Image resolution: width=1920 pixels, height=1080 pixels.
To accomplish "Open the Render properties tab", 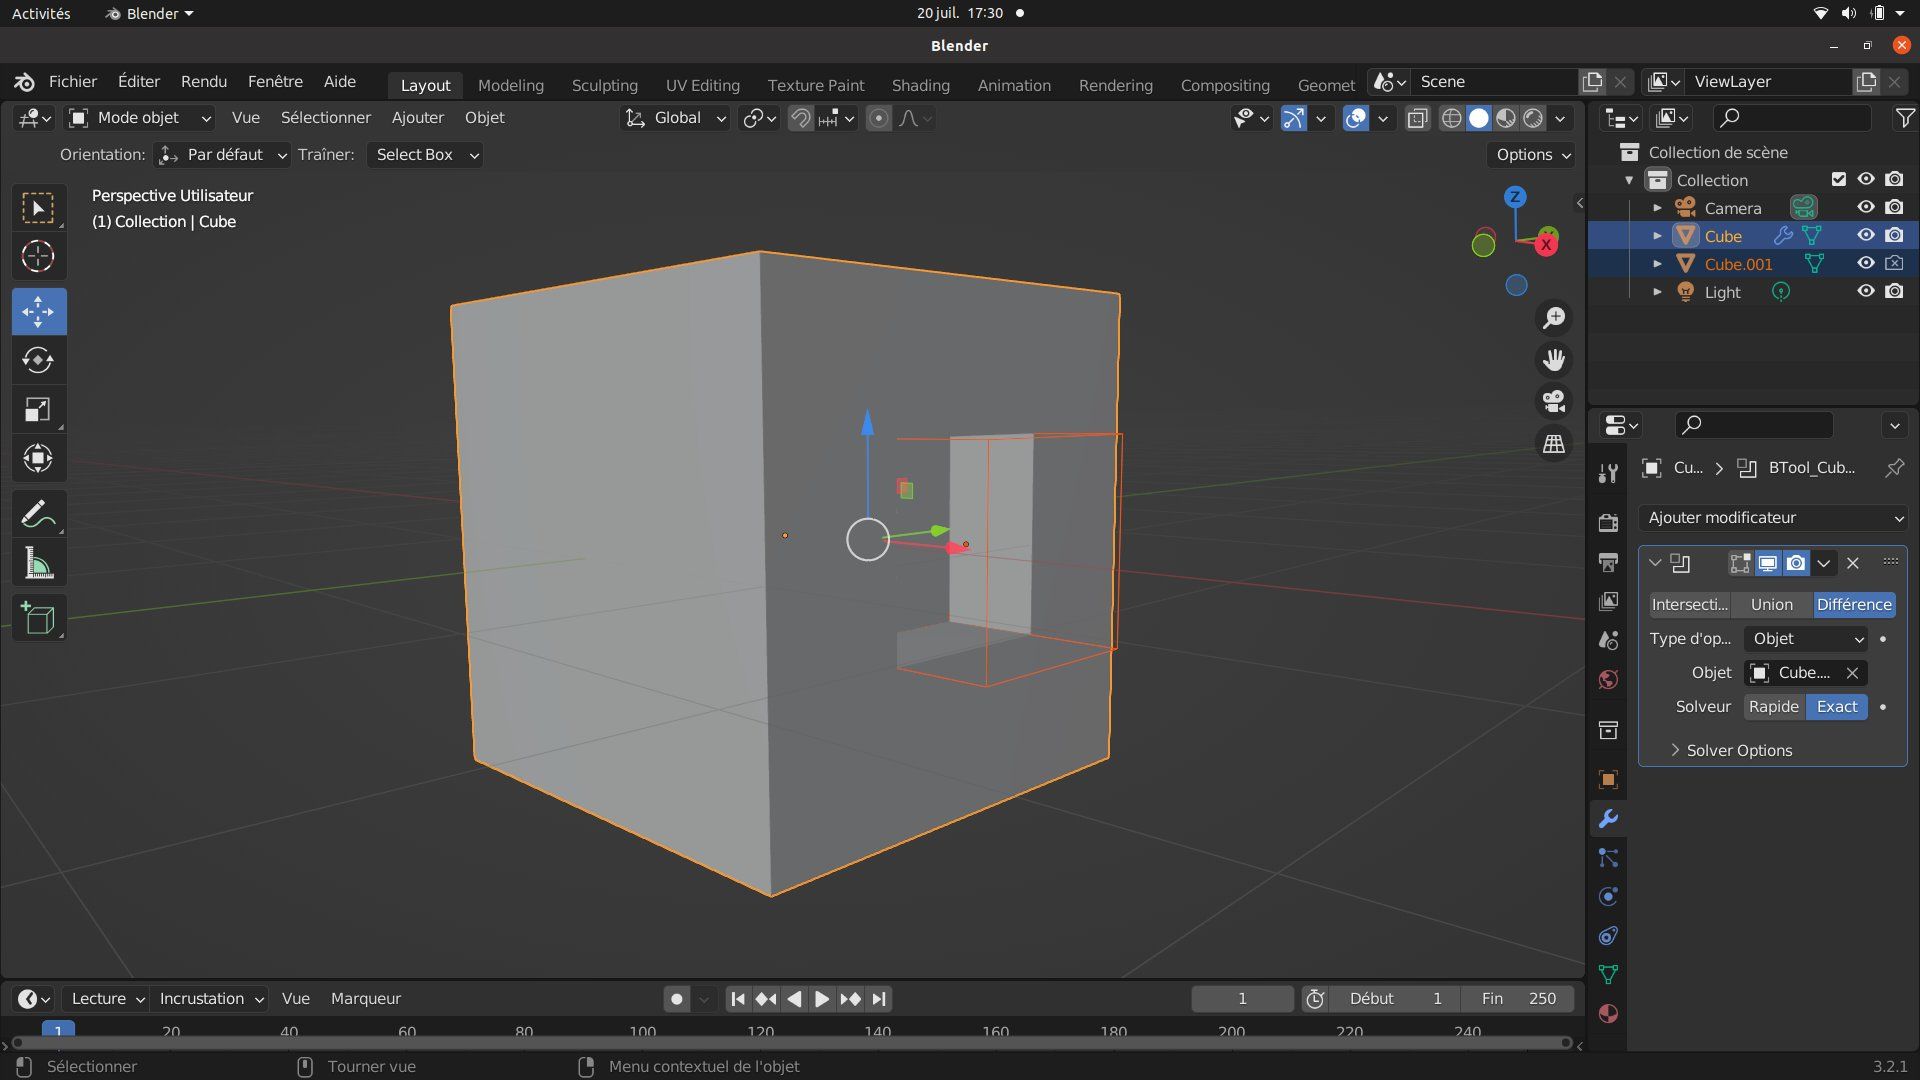I will click(x=1608, y=523).
